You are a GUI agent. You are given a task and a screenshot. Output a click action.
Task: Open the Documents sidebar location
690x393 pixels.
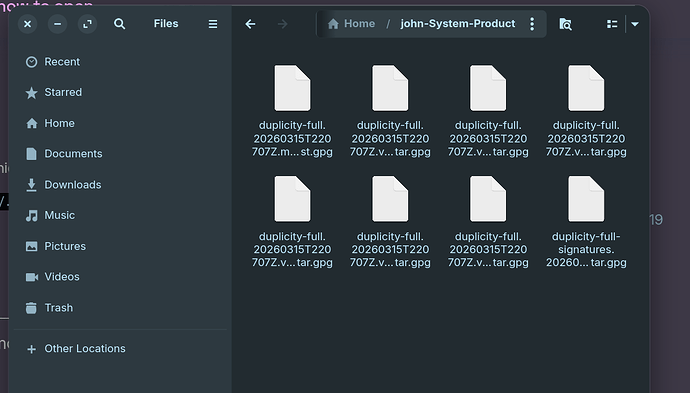(x=120, y=154)
